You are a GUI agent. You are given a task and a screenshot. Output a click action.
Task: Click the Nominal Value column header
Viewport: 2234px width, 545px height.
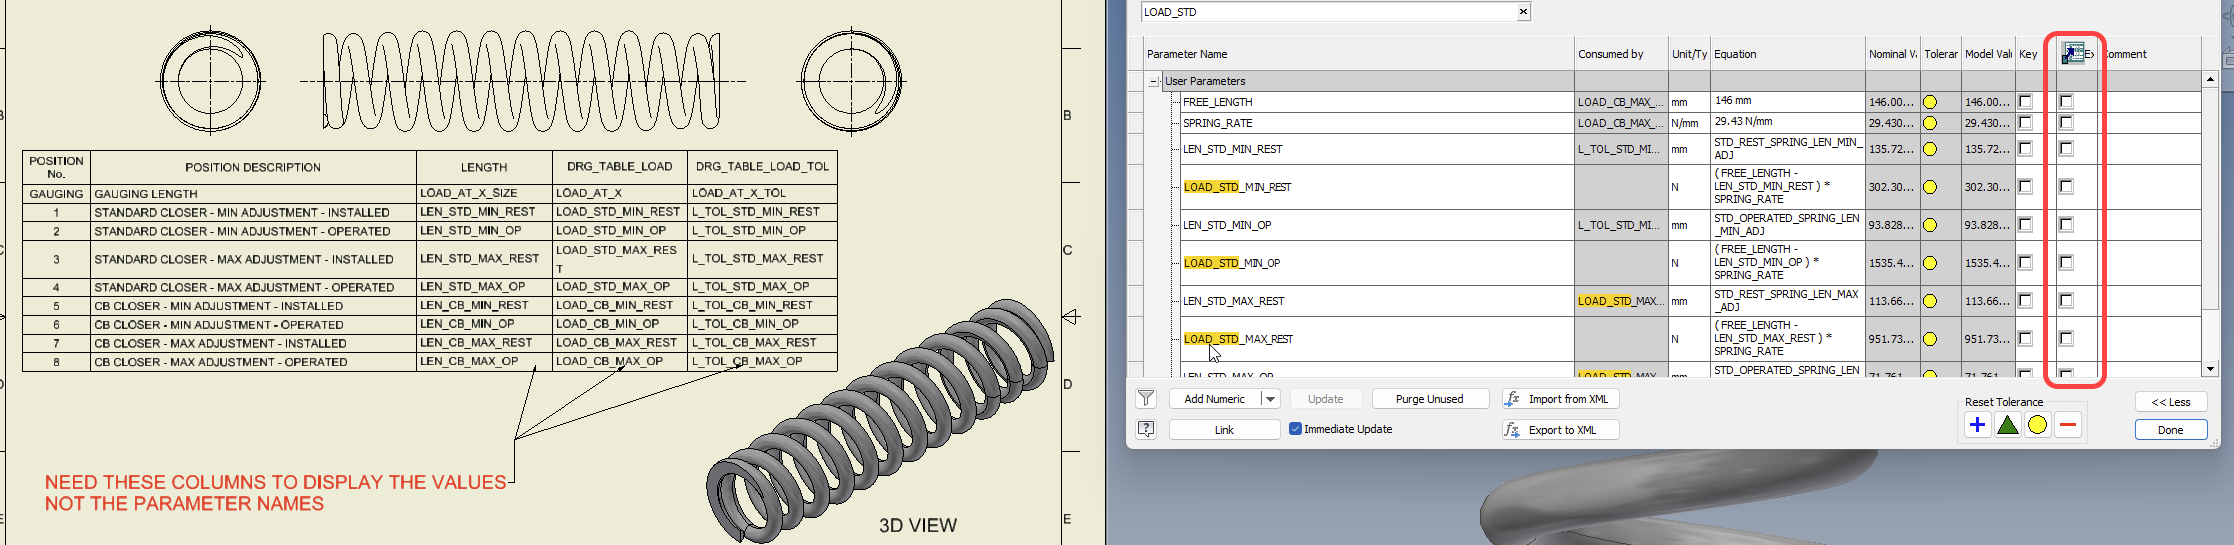tap(1893, 54)
